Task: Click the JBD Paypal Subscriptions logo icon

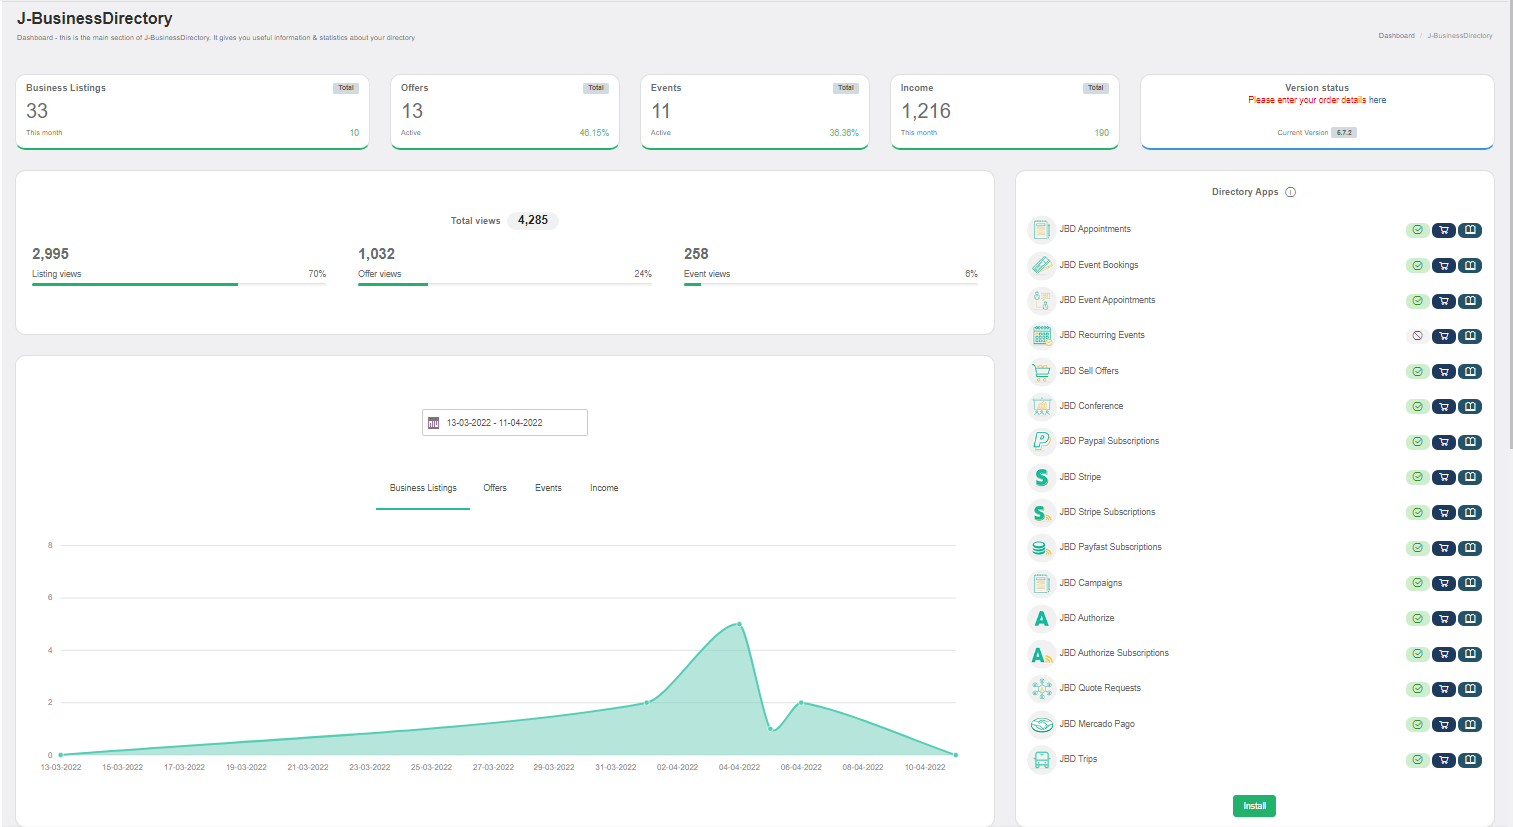Action: [x=1041, y=441]
